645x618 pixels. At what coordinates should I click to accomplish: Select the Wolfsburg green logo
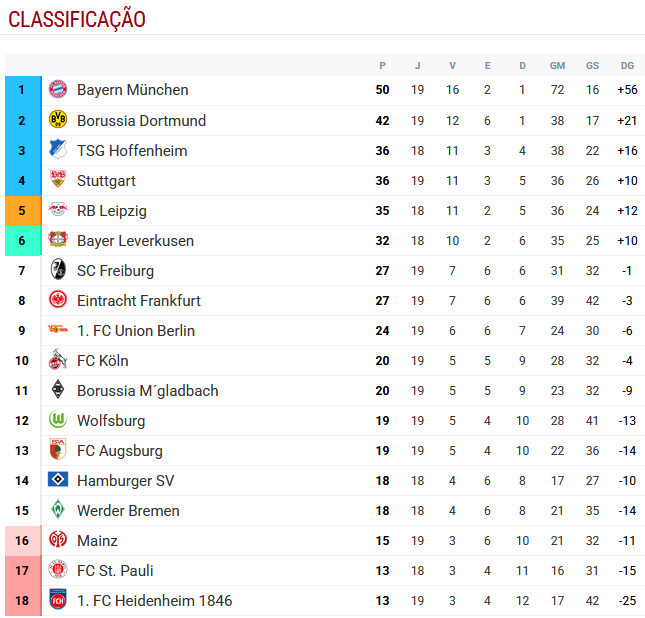[x=58, y=420]
